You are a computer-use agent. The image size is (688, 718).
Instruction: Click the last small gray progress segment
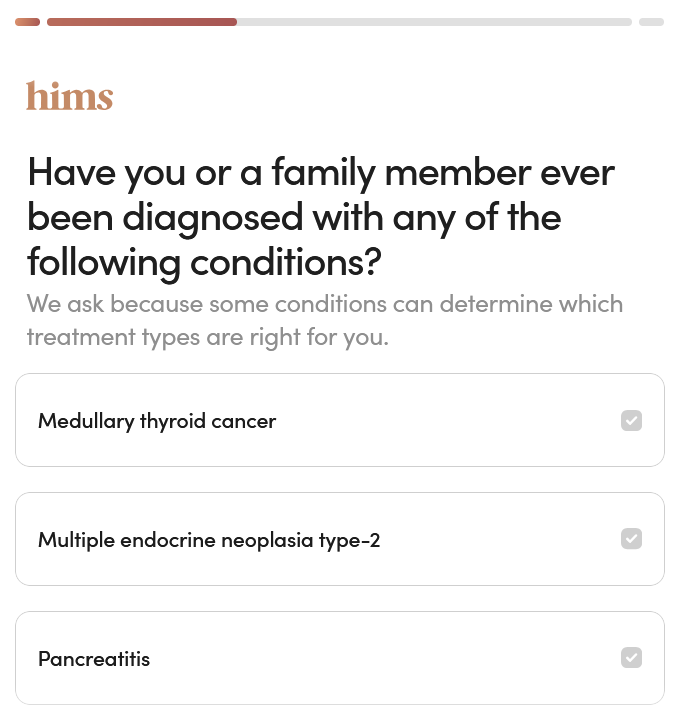(x=651, y=22)
